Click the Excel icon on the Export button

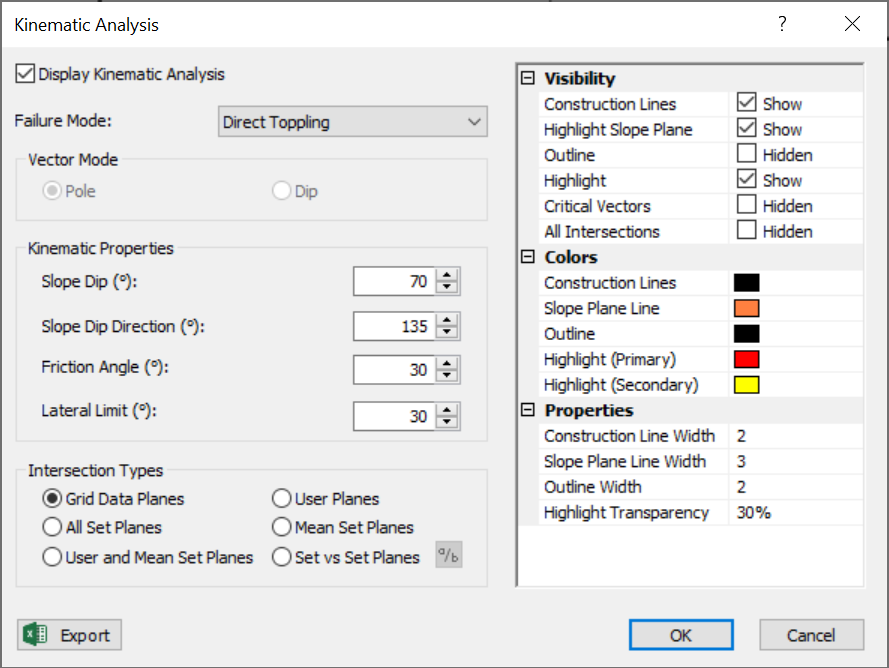click(34, 634)
